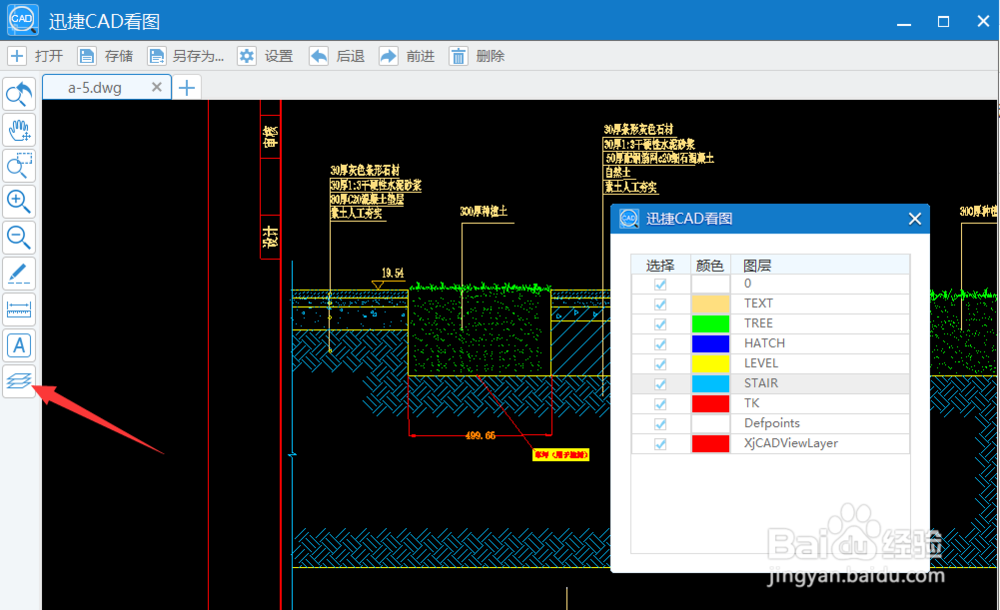Image resolution: width=1000 pixels, height=610 pixels.
Task: Uncheck the TK layer checkbox
Action: click(660, 404)
